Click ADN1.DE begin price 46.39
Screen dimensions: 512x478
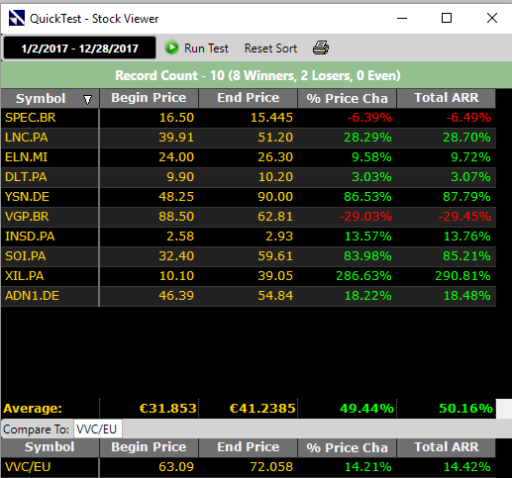(176, 296)
